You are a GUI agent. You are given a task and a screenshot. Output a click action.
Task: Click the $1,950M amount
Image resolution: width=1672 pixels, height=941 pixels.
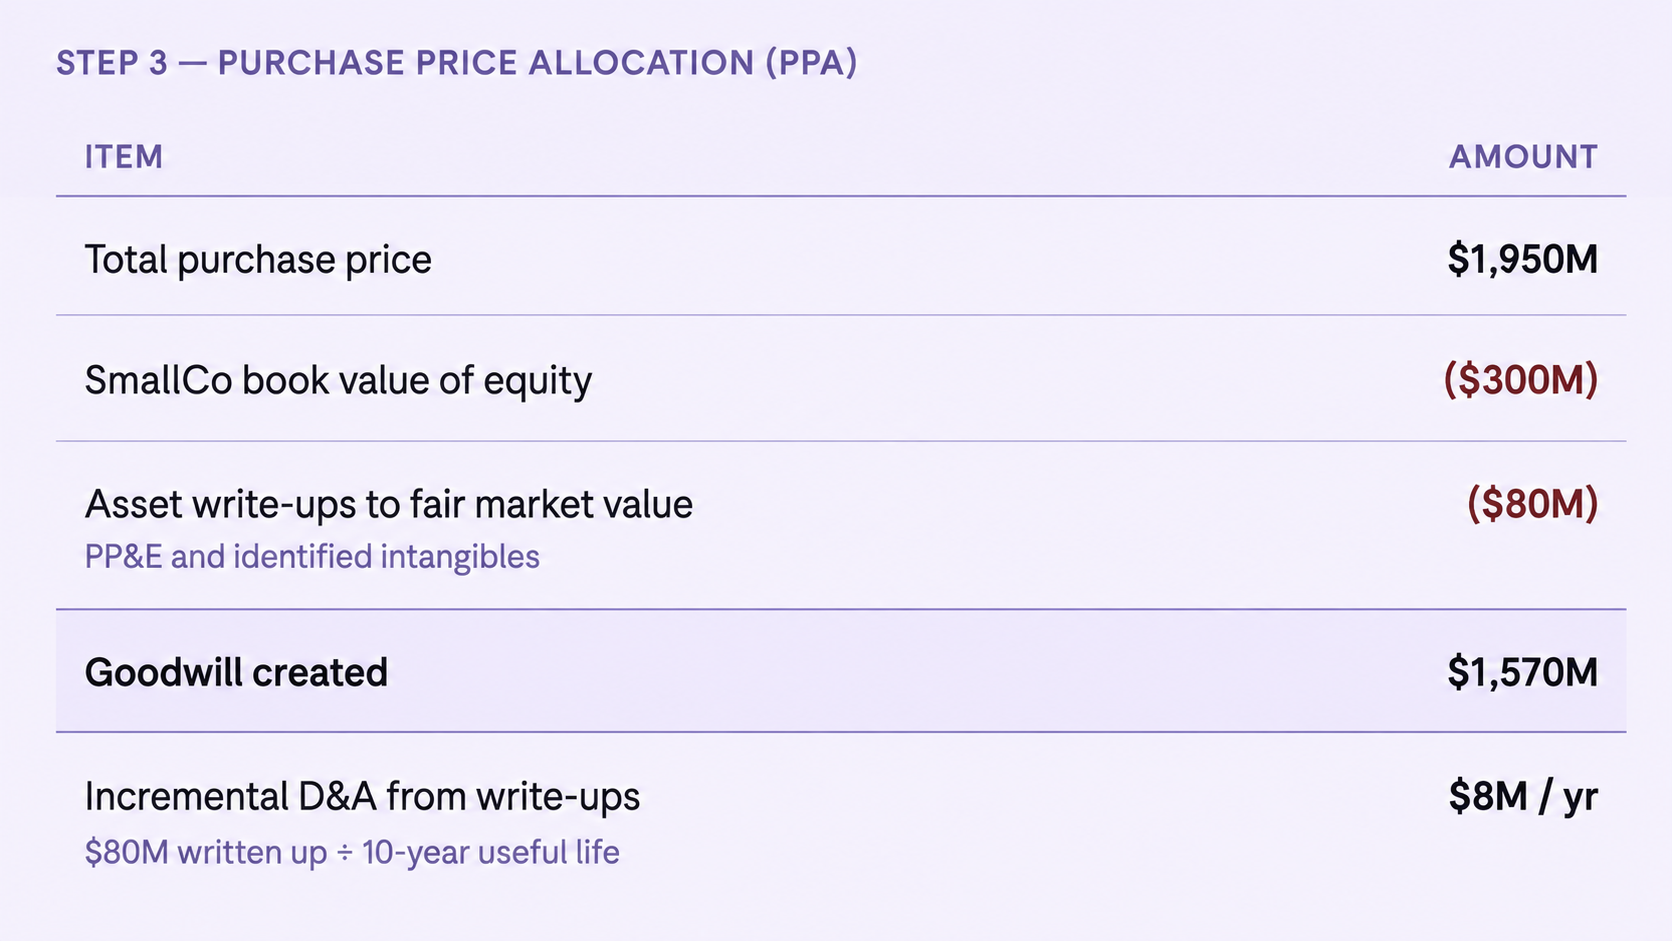(x=1522, y=260)
